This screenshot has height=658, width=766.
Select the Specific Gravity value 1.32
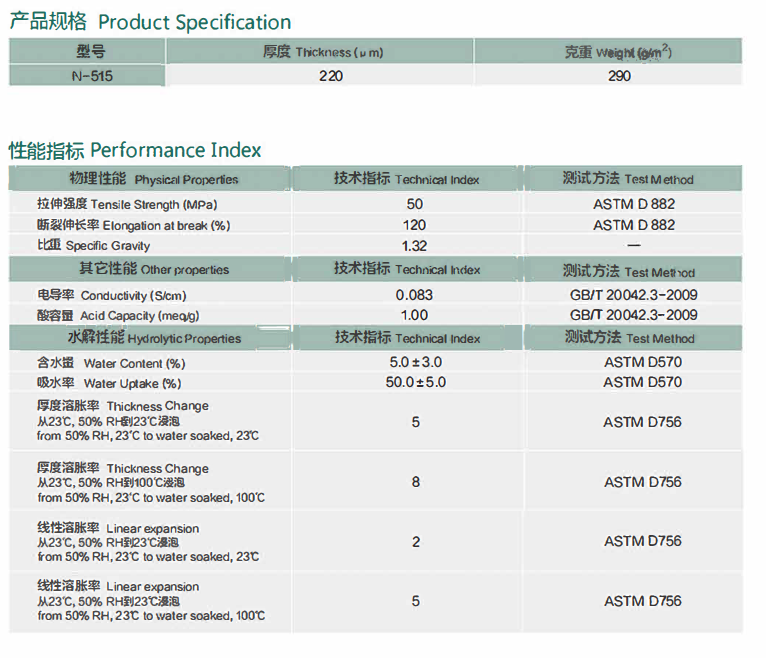[415, 246]
